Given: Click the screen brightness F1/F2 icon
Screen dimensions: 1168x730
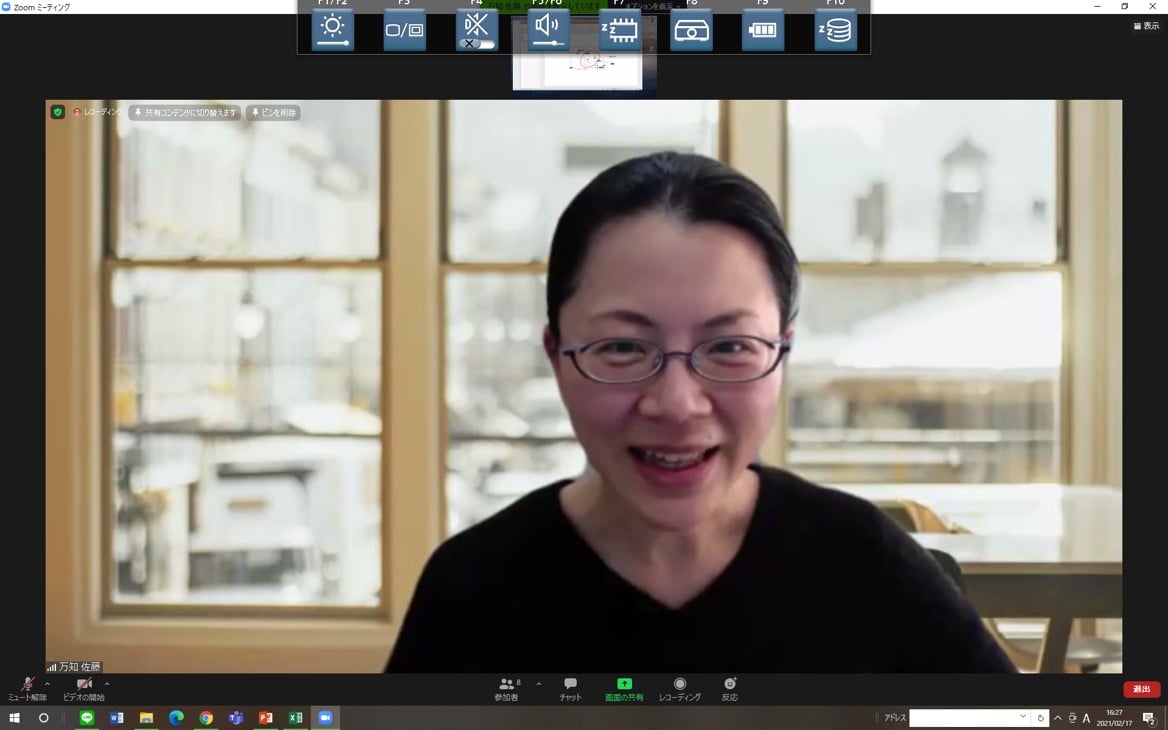Looking at the screenshot, I should [x=333, y=29].
